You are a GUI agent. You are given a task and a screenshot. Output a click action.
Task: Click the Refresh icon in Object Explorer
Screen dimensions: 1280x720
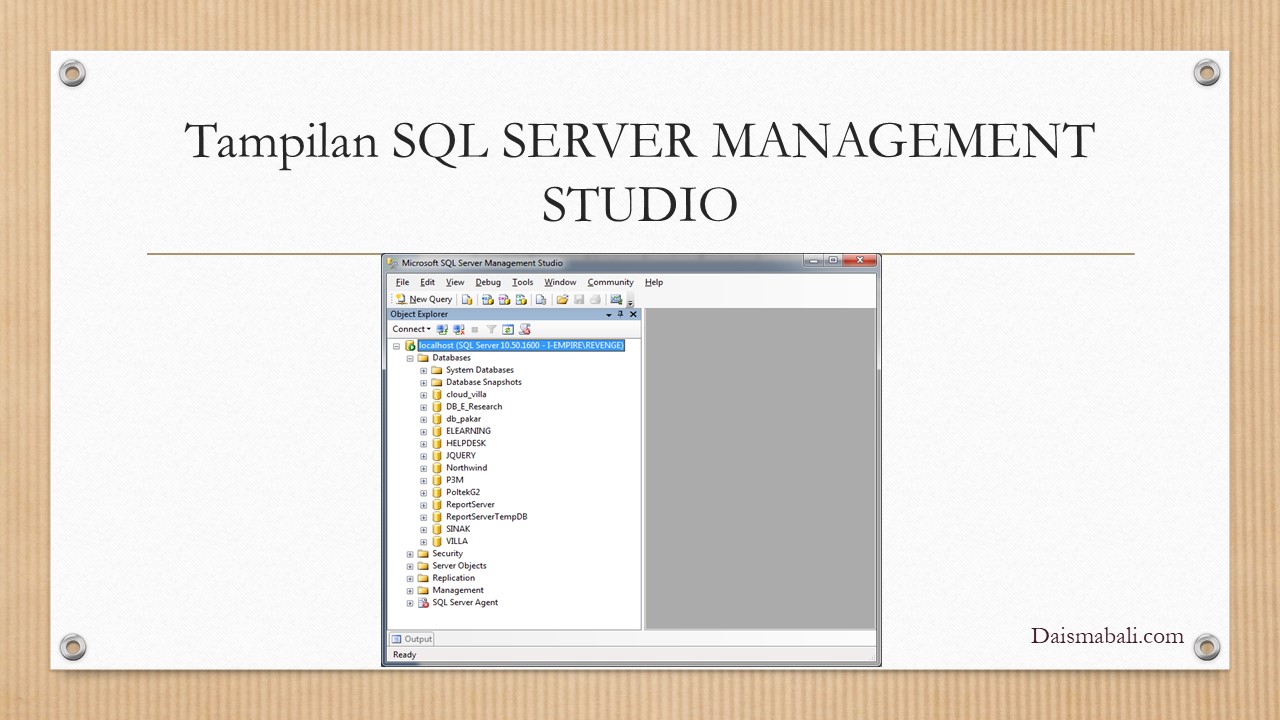click(x=508, y=329)
